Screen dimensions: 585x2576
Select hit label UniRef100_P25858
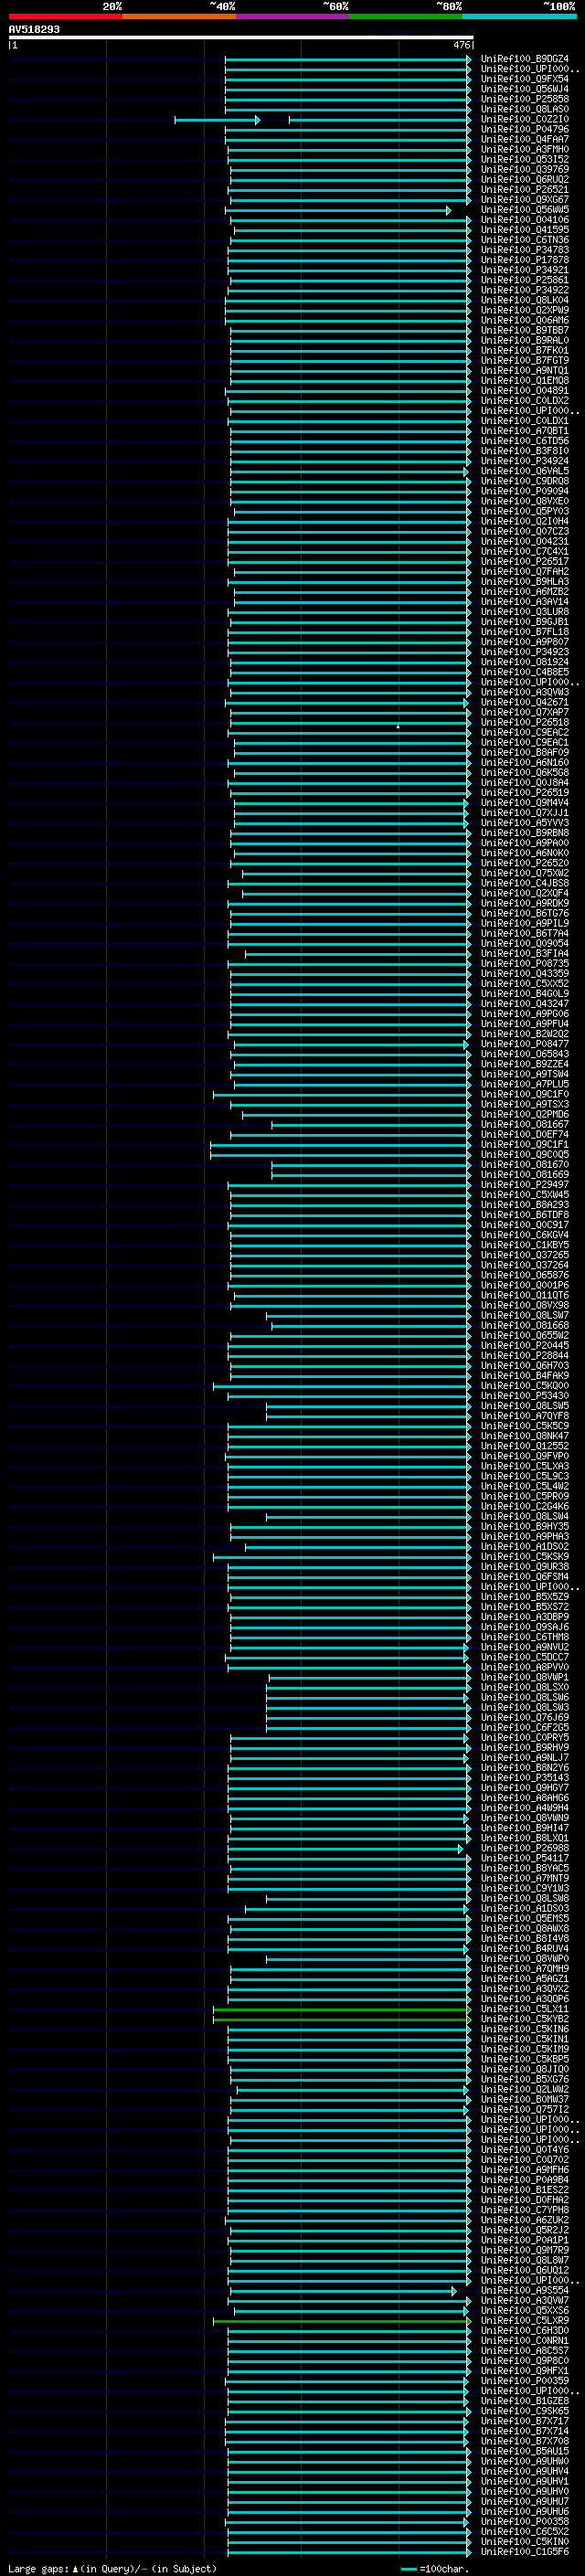[x=525, y=99]
